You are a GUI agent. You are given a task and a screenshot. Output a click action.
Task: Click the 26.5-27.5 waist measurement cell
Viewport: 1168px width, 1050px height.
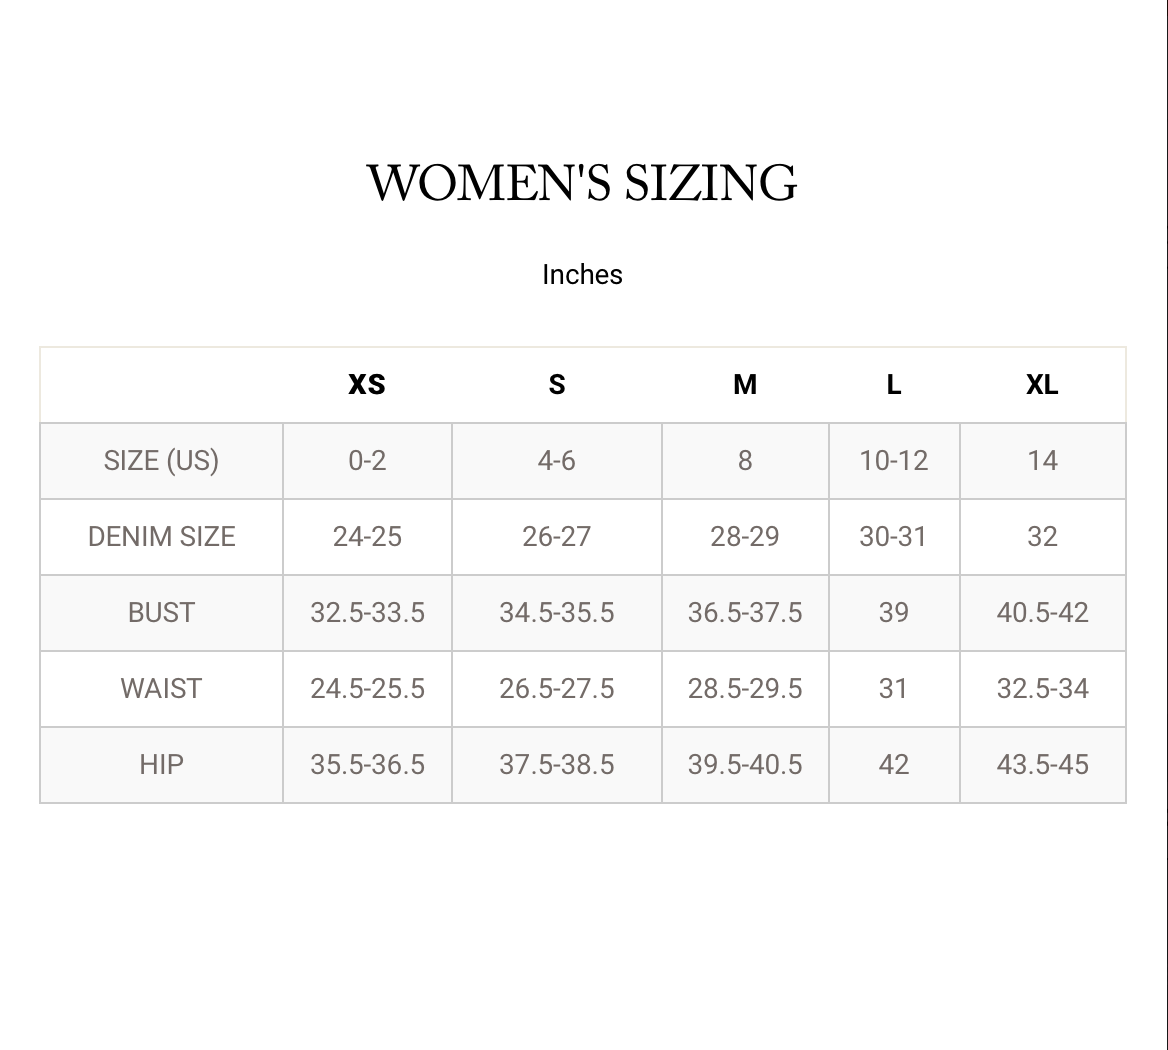(556, 689)
